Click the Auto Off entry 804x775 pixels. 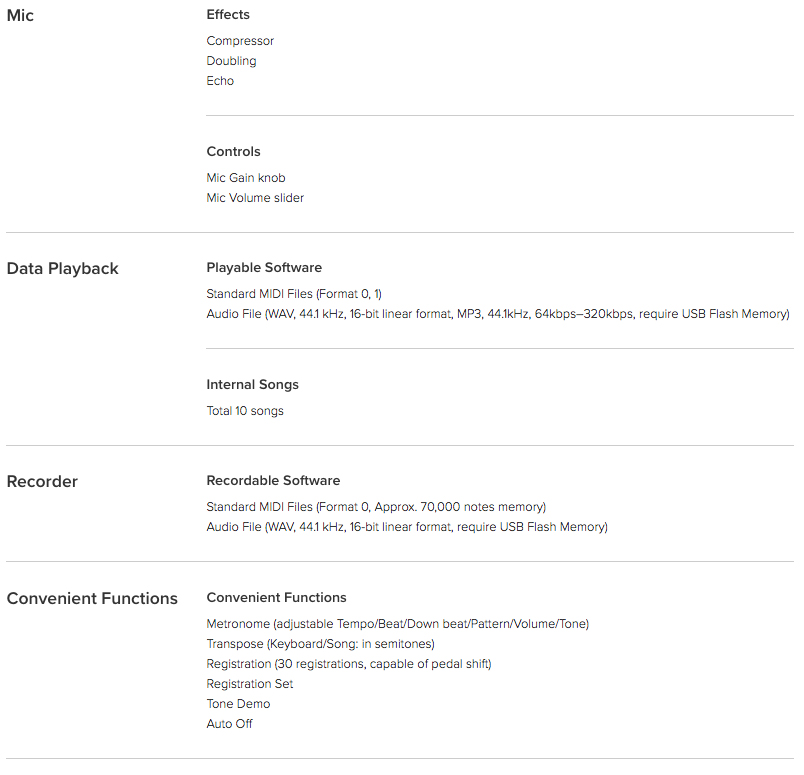230,724
